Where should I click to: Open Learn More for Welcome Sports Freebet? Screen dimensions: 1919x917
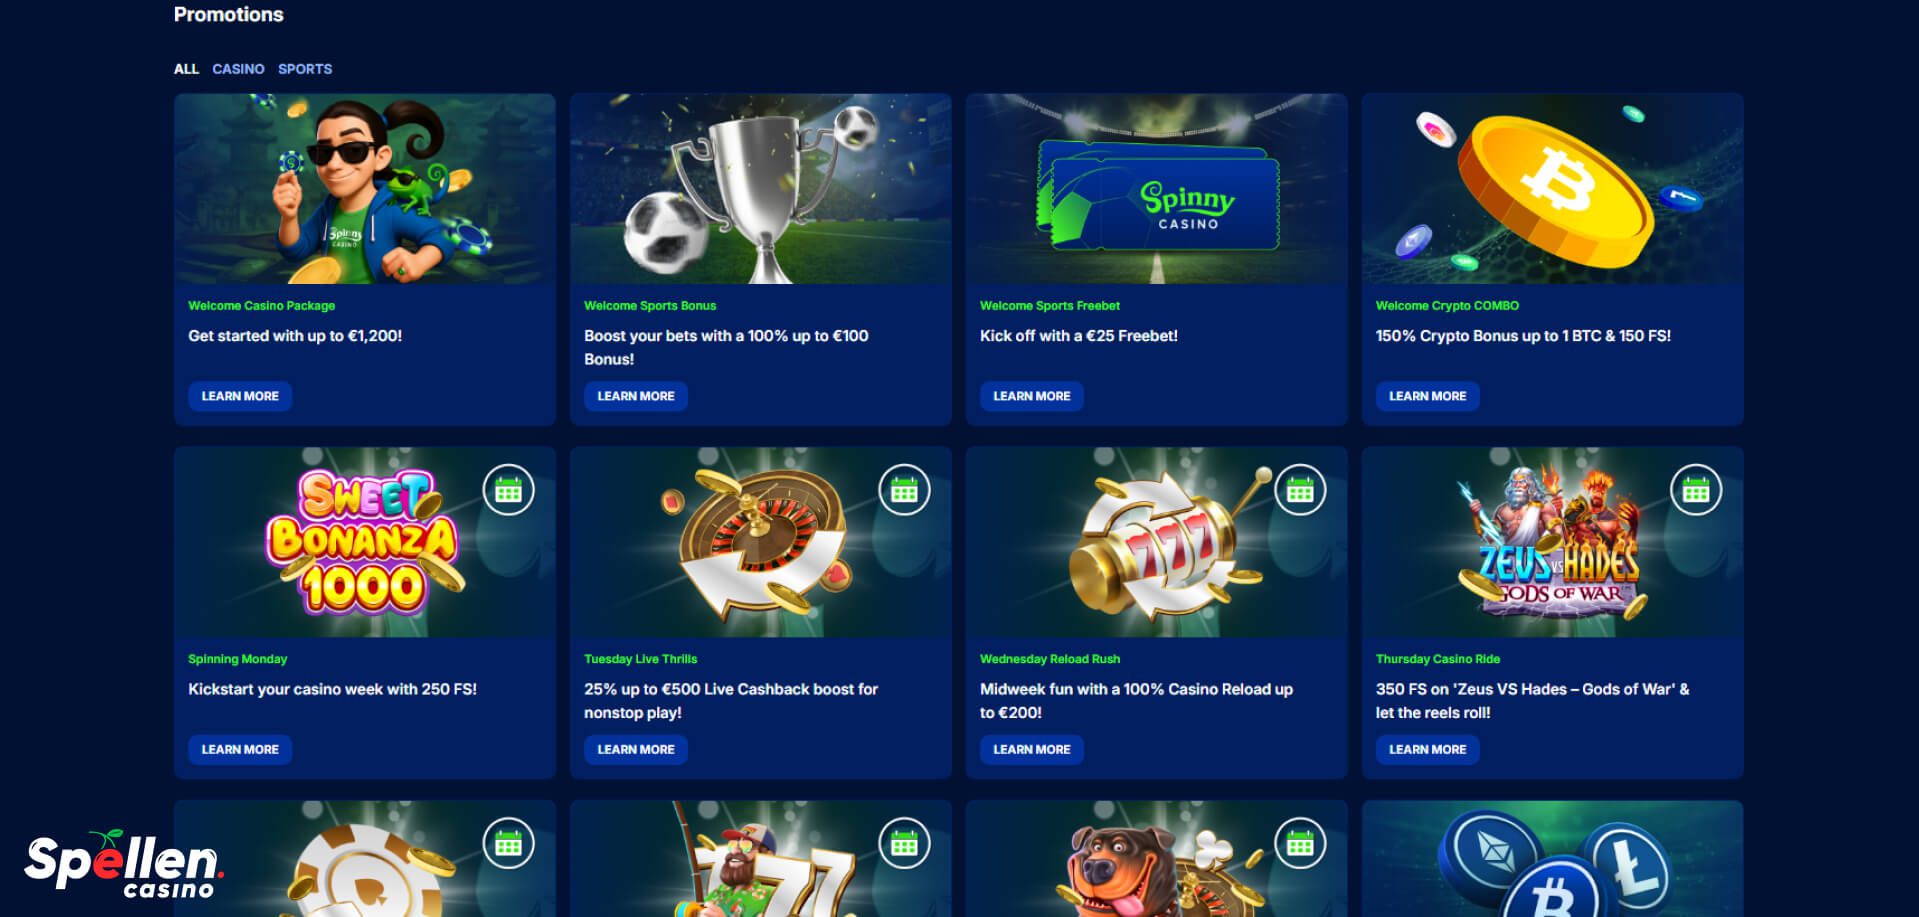pyautogui.click(x=1032, y=396)
